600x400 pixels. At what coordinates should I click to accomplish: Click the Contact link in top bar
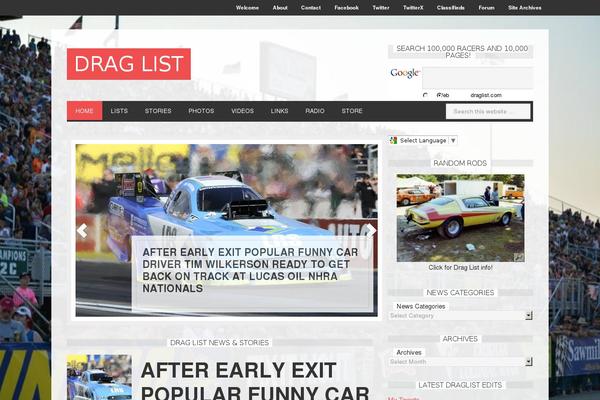[311, 8]
